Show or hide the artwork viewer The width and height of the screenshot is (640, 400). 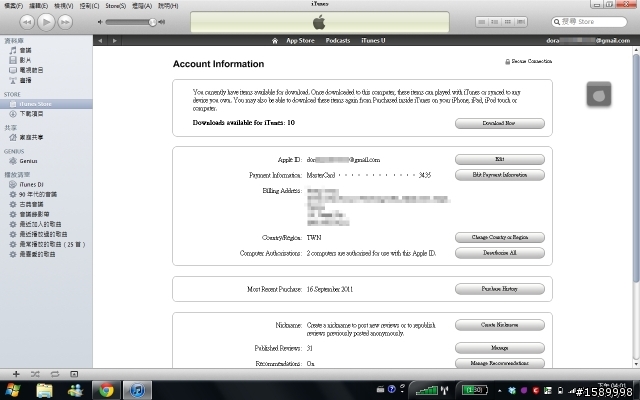(x=74, y=374)
